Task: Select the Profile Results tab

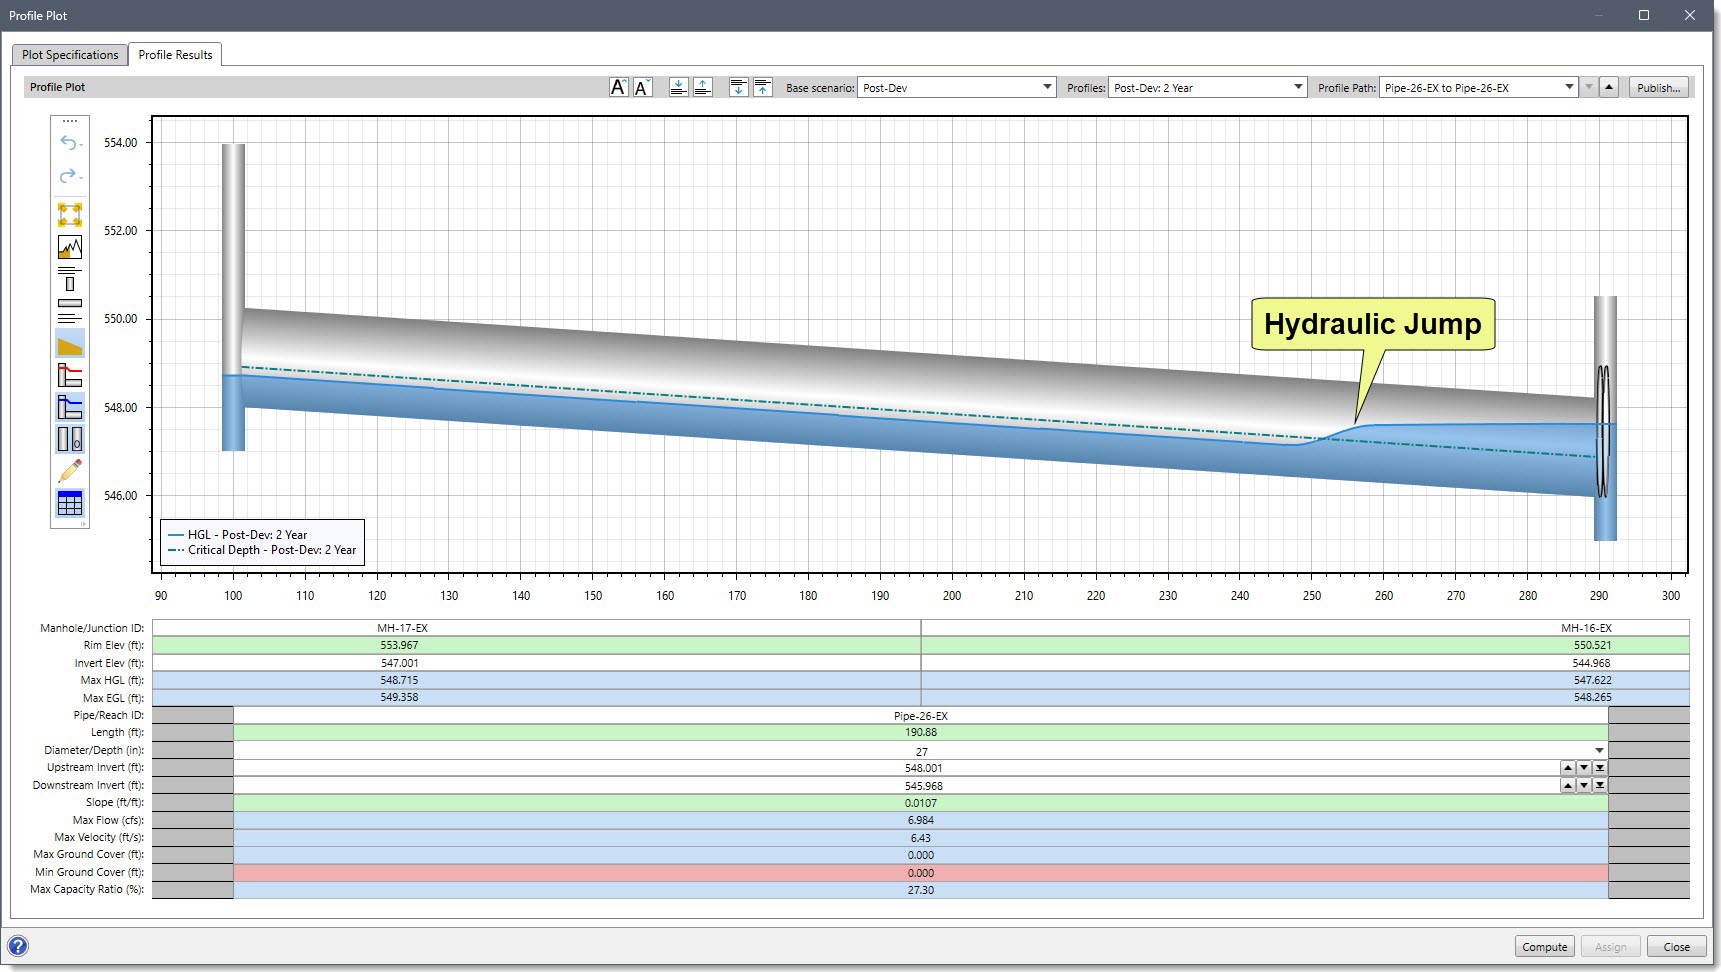Action: [175, 55]
